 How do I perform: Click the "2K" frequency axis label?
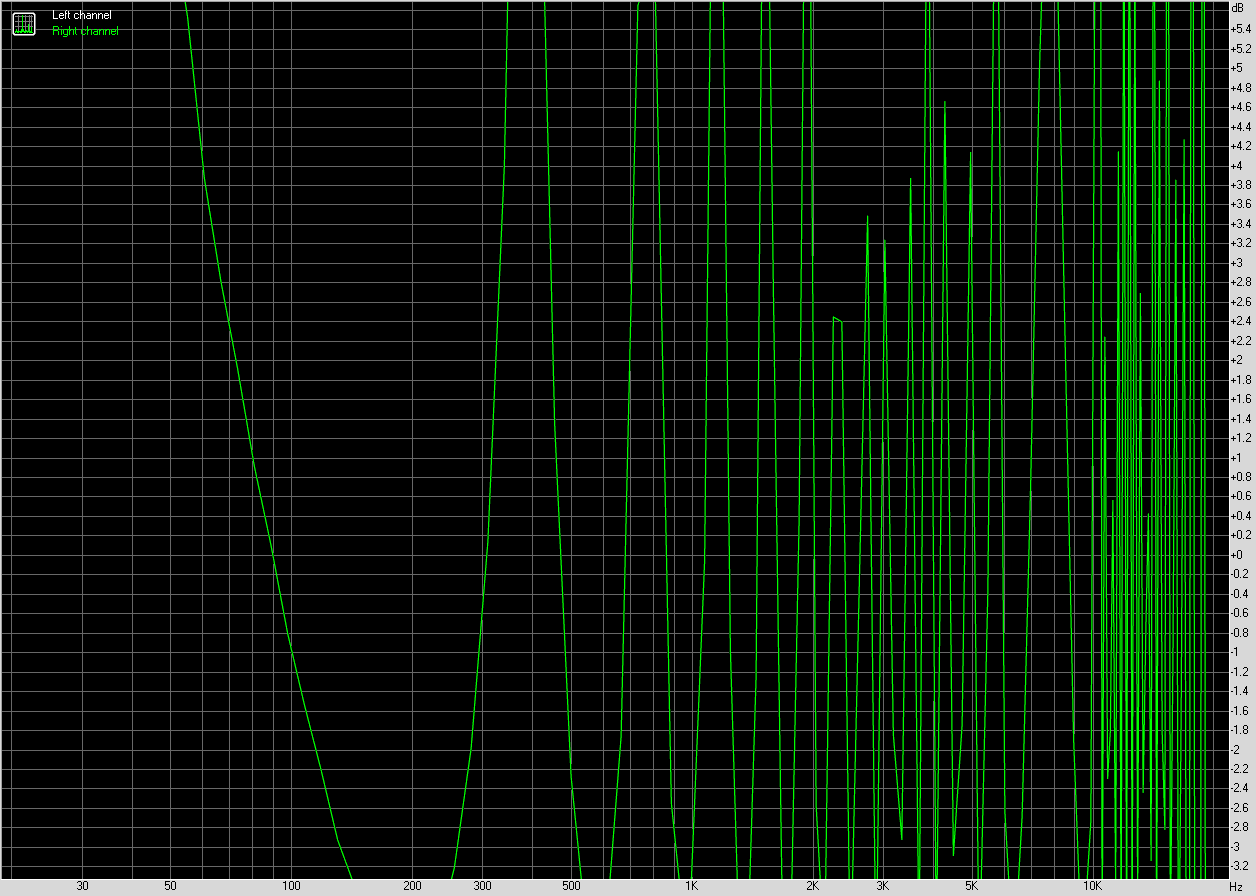[813, 887]
